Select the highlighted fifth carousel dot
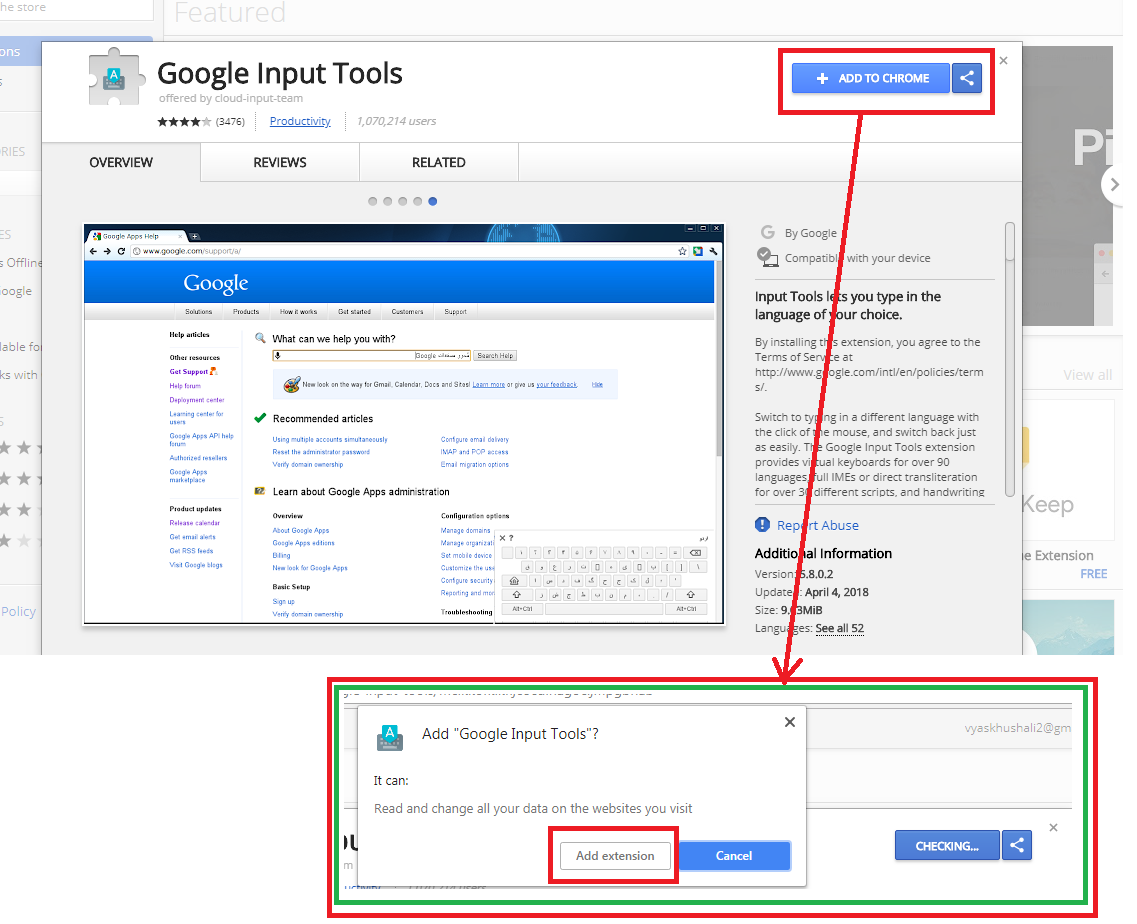Viewport: 1137px width, 924px height. pos(433,202)
